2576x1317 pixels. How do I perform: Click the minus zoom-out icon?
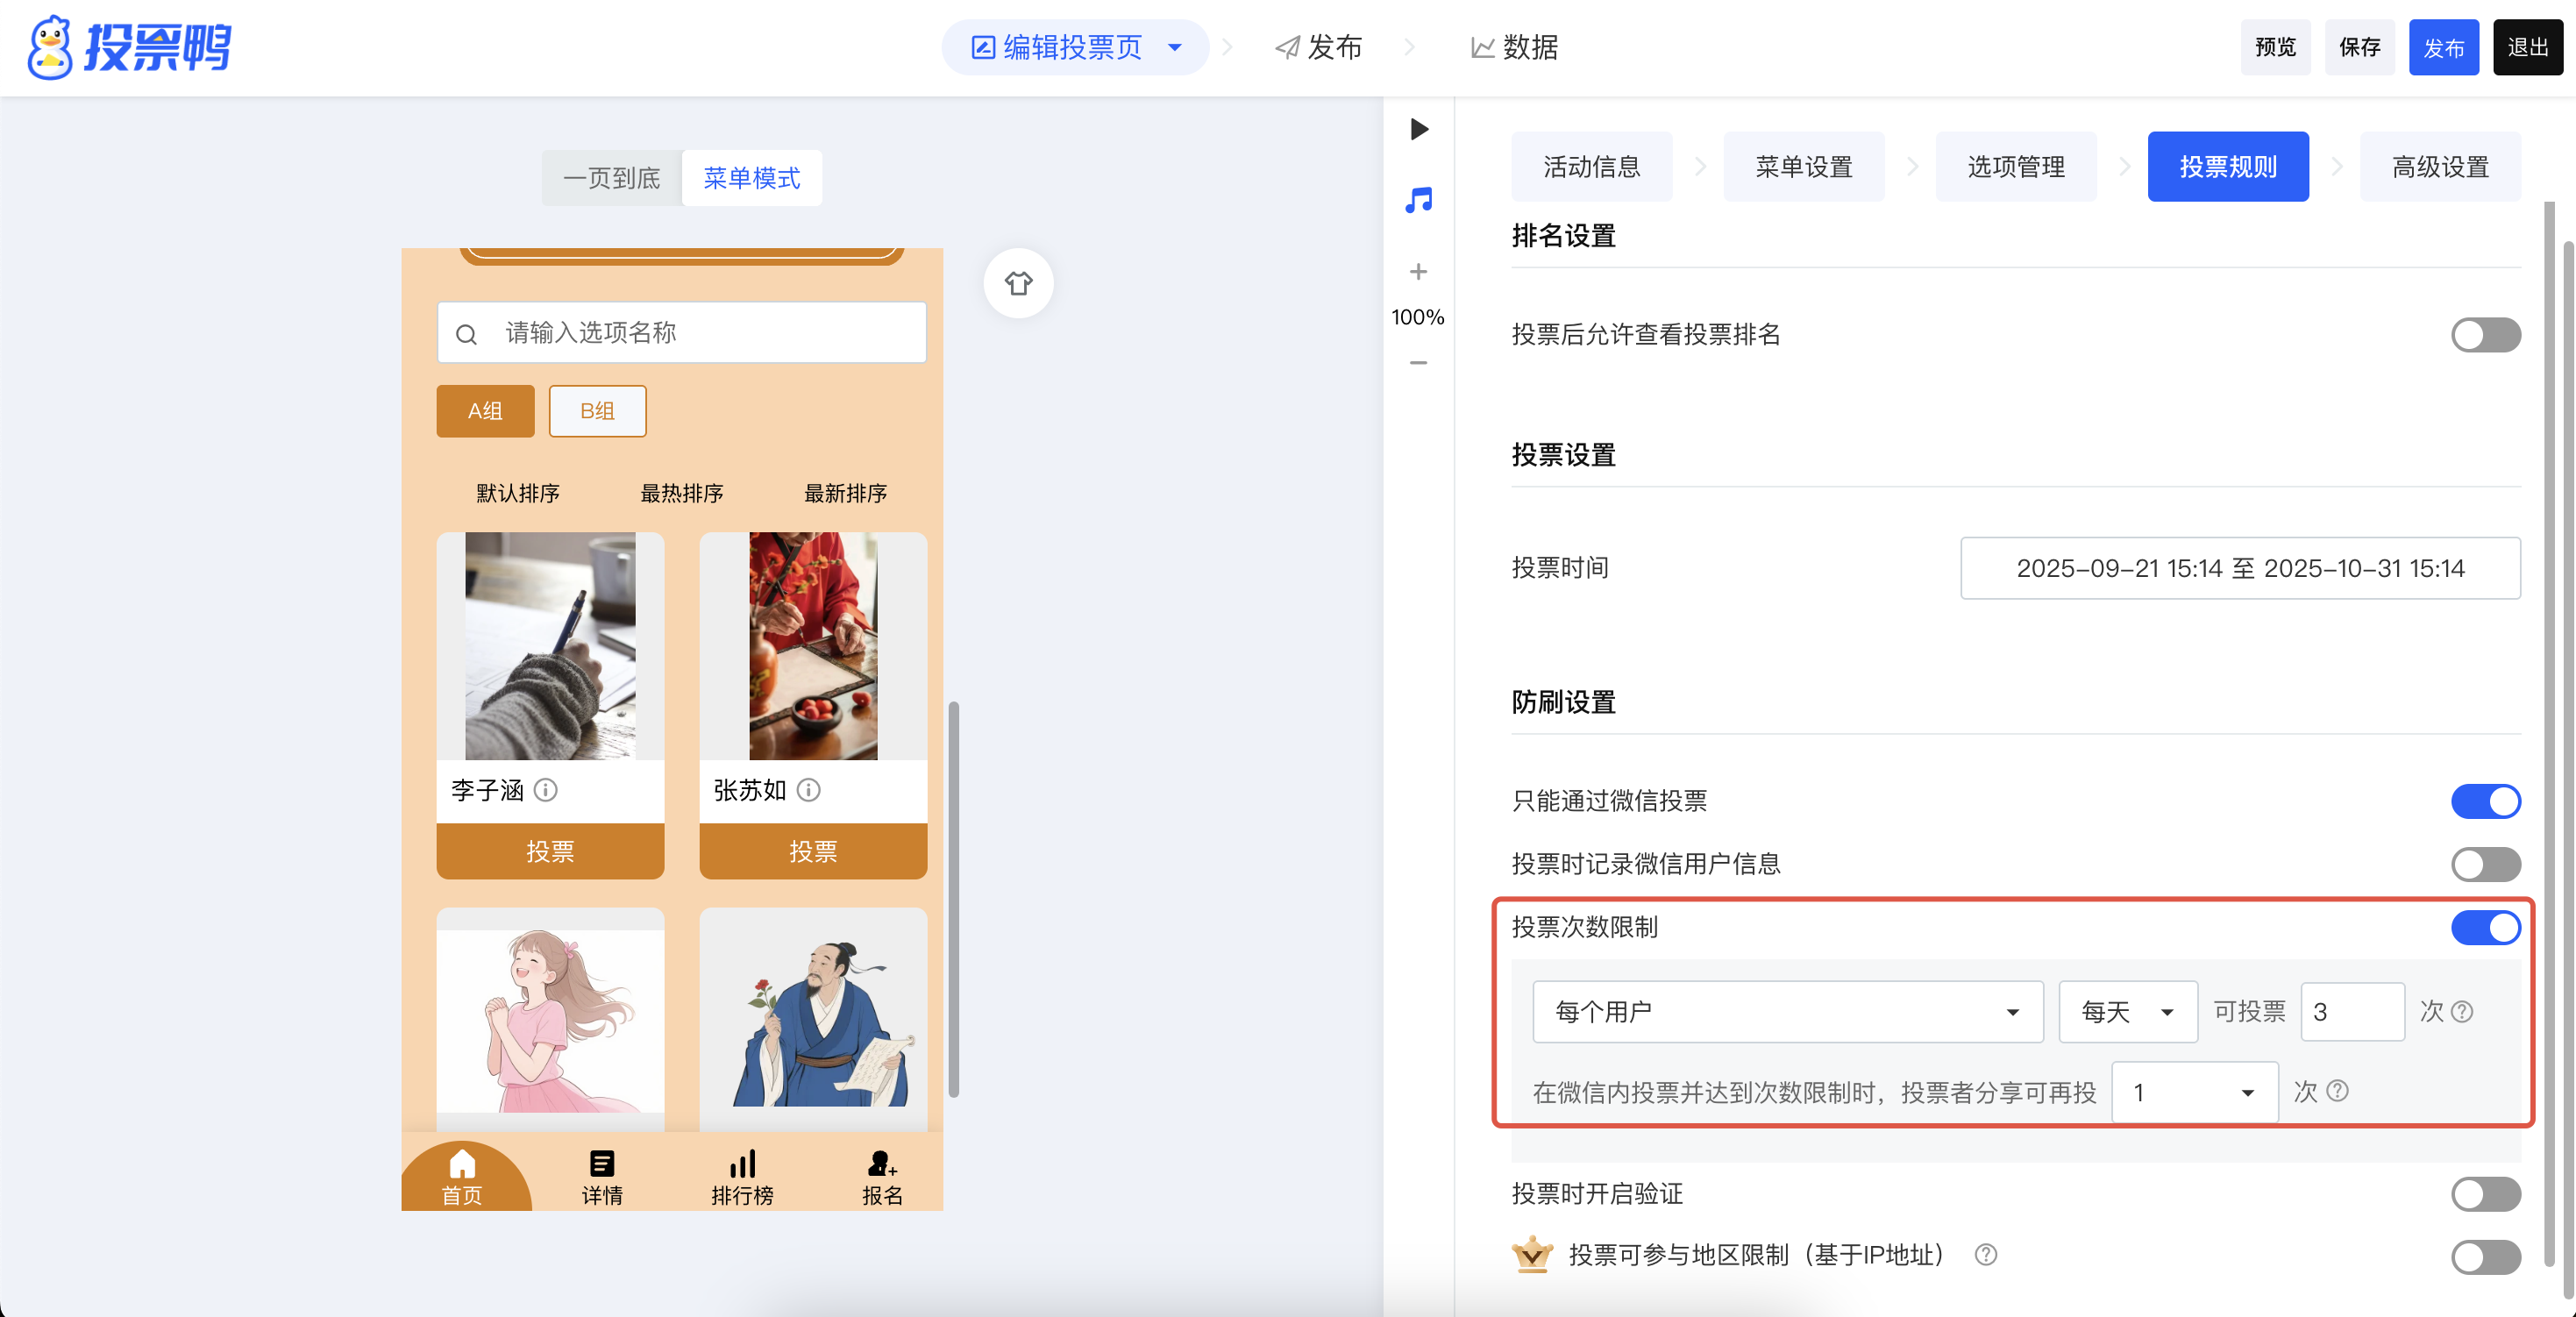[1418, 363]
